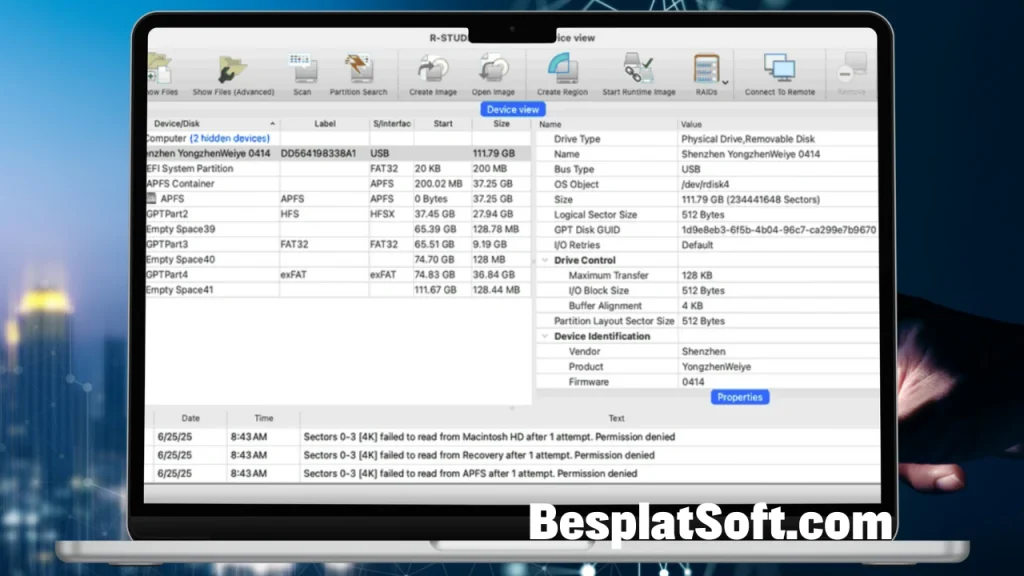Click the Open Image toolbar icon
1024x576 pixels.
pos(494,72)
